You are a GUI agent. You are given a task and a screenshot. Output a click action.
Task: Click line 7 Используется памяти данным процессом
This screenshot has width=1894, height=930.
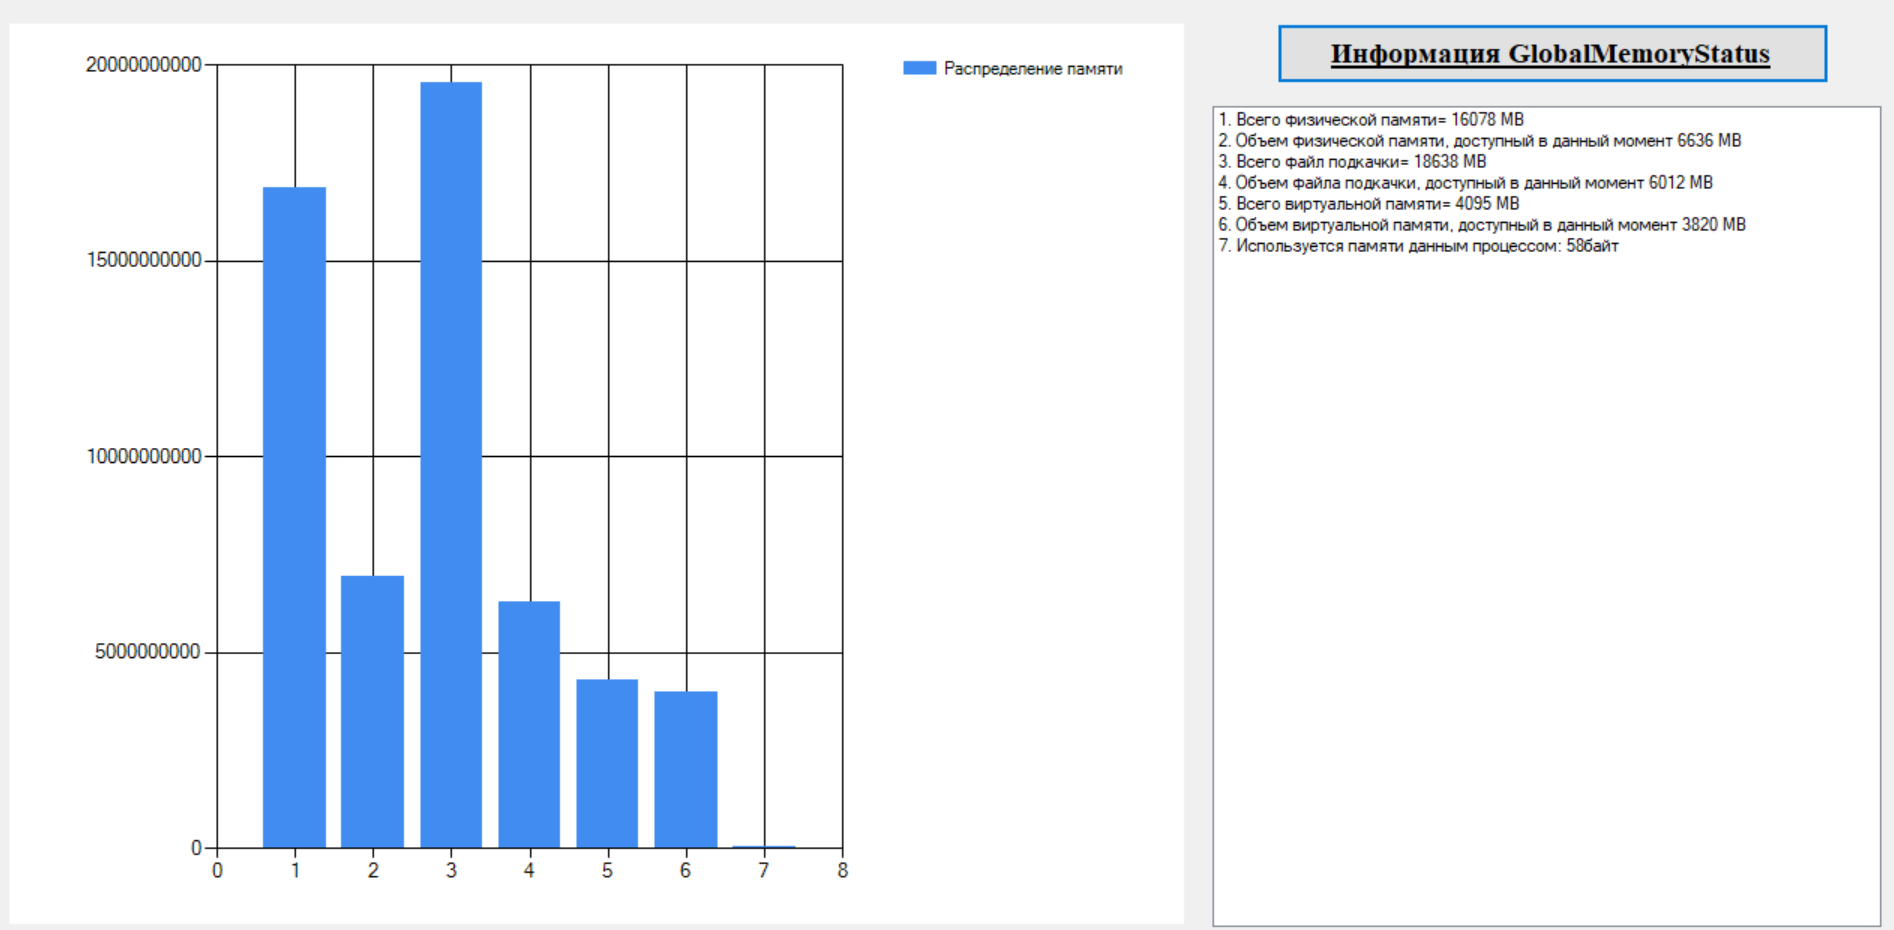[x=1418, y=246]
